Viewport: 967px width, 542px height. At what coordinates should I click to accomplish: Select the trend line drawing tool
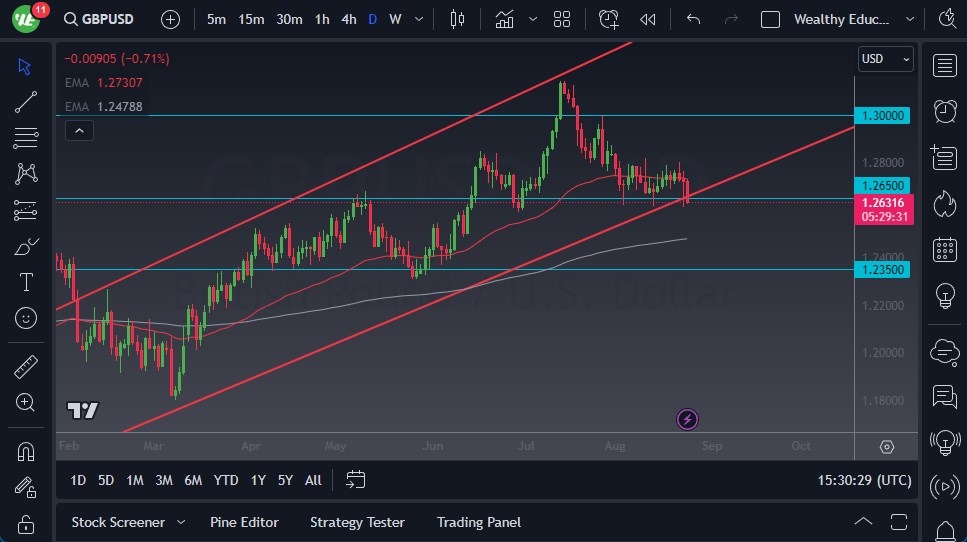(x=25, y=102)
